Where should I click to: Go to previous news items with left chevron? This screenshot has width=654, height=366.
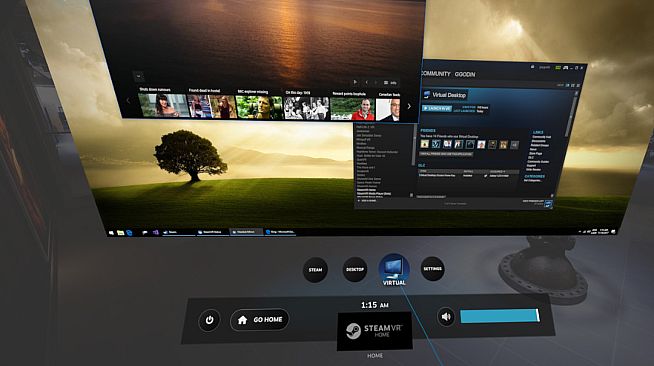[128, 100]
